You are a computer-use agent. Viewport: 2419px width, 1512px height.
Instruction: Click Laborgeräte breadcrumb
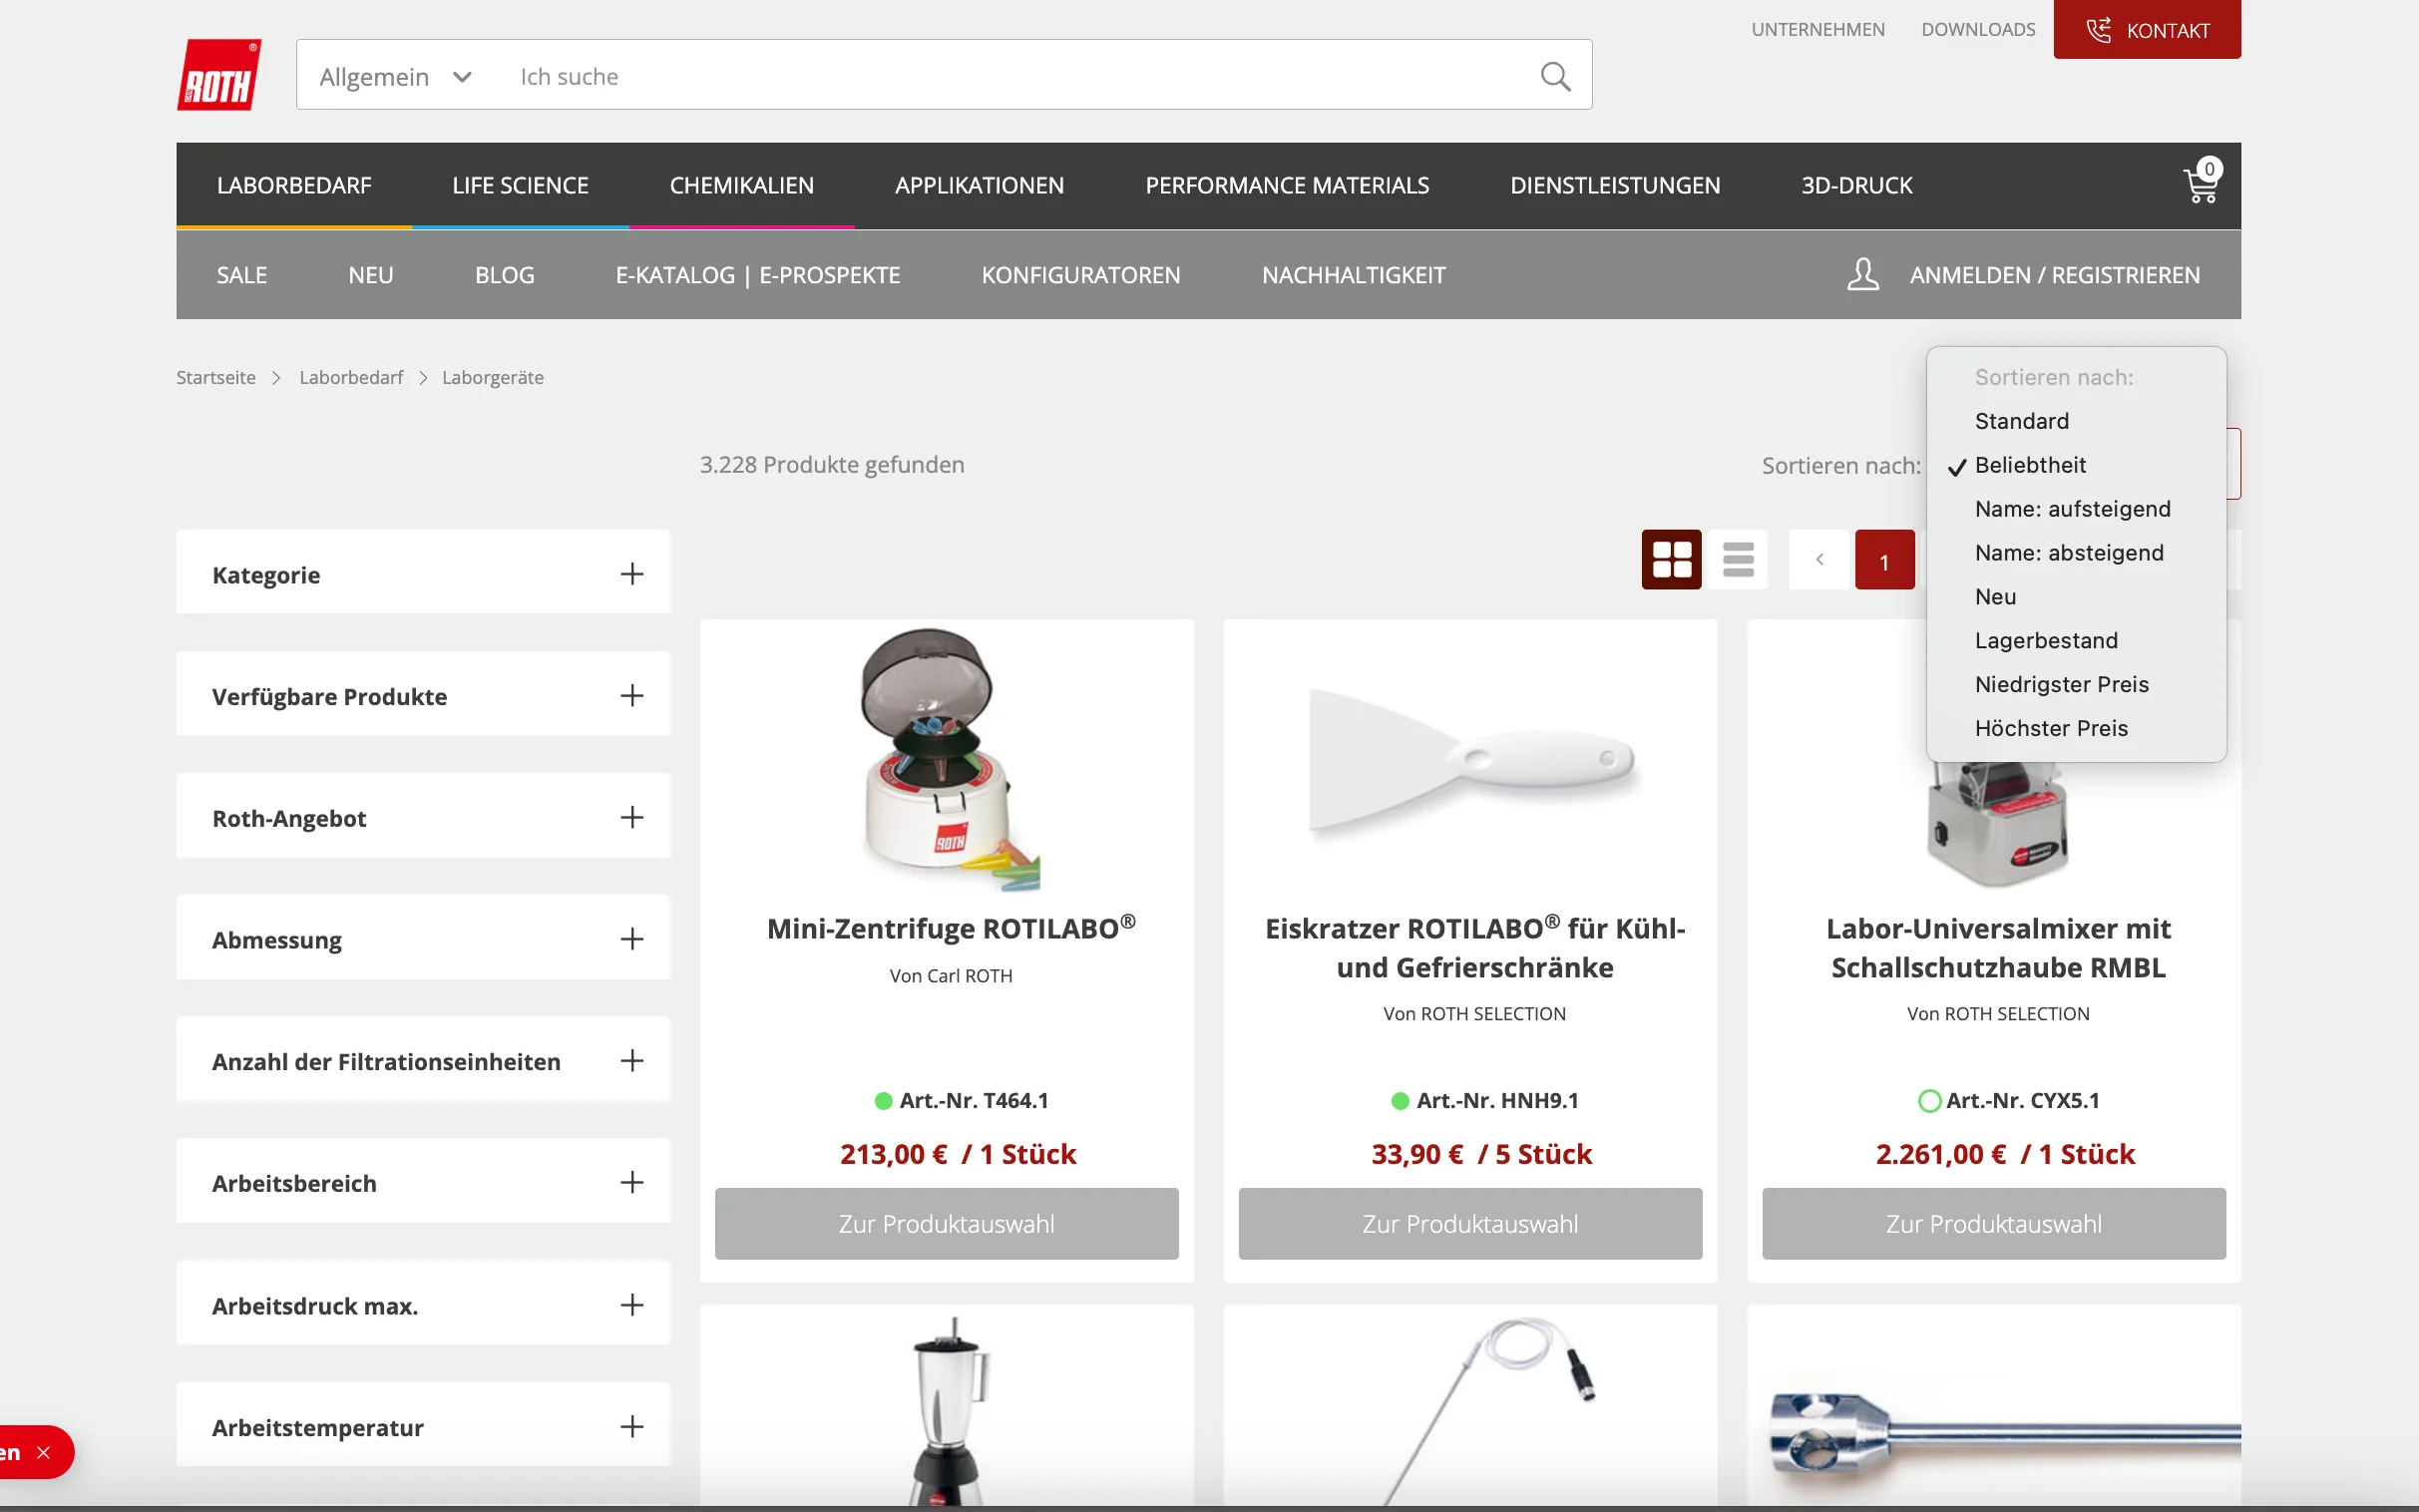(x=493, y=377)
